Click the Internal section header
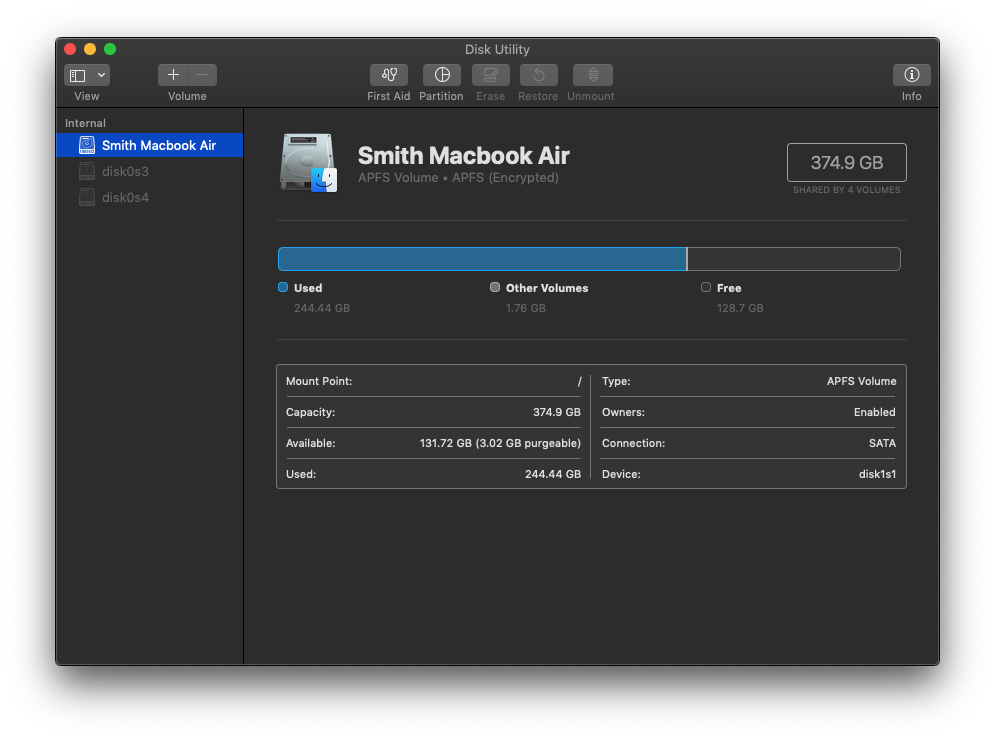Image resolution: width=995 pixels, height=739 pixels. (x=85, y=123)
